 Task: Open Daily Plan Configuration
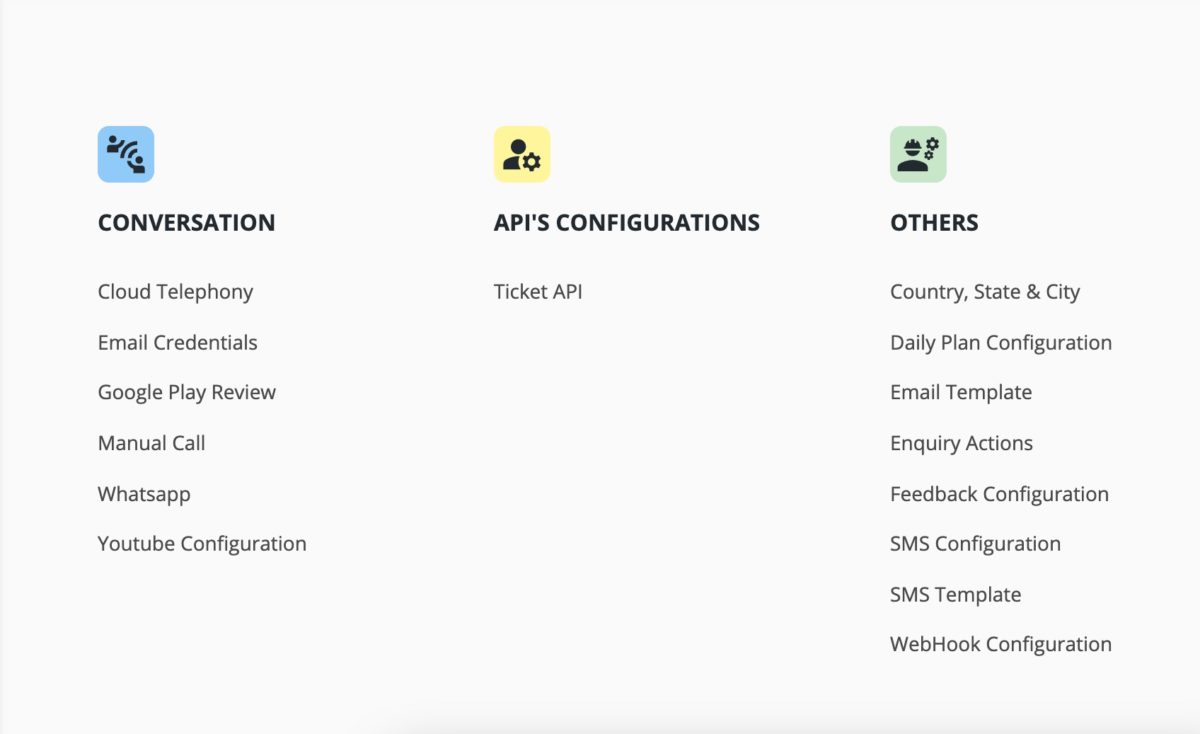(x=1001, y=343)
